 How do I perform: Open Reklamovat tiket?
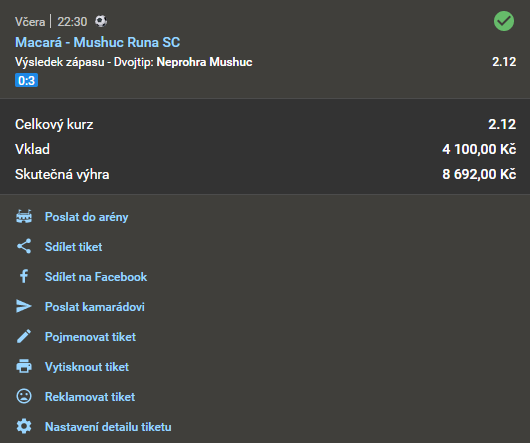click(x=90, y=396)
